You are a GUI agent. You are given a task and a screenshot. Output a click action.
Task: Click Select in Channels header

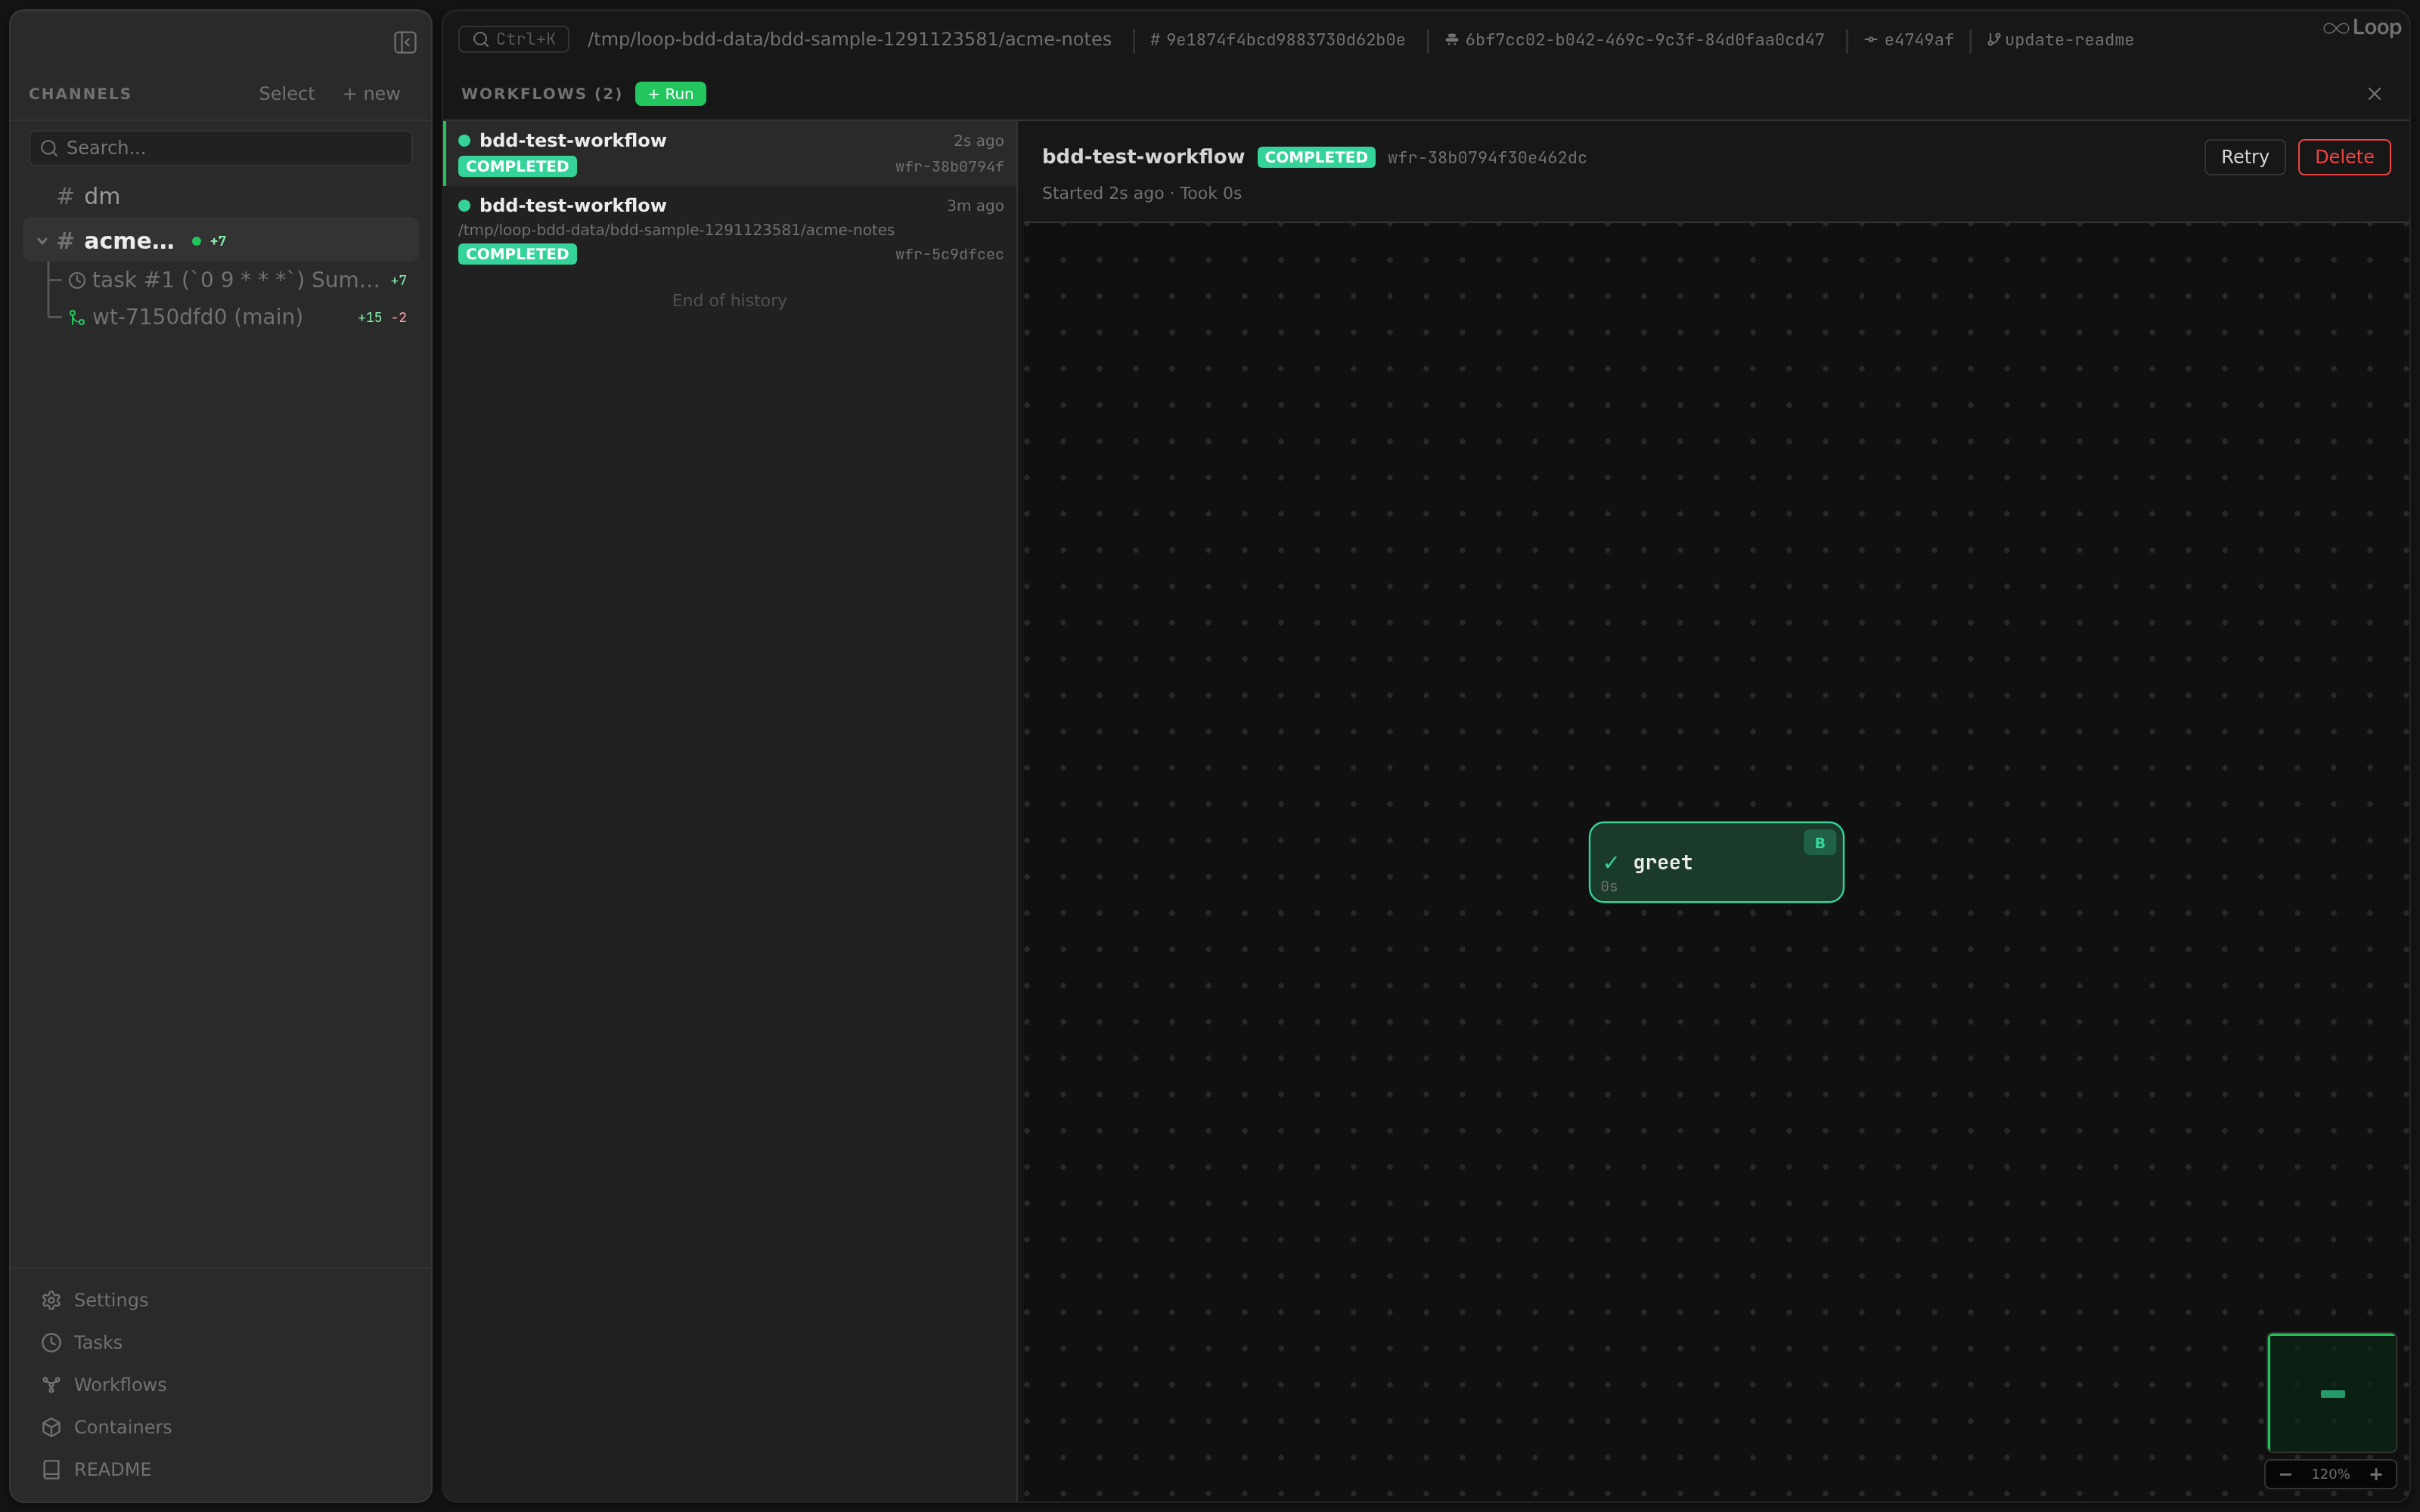pos(286,93)
